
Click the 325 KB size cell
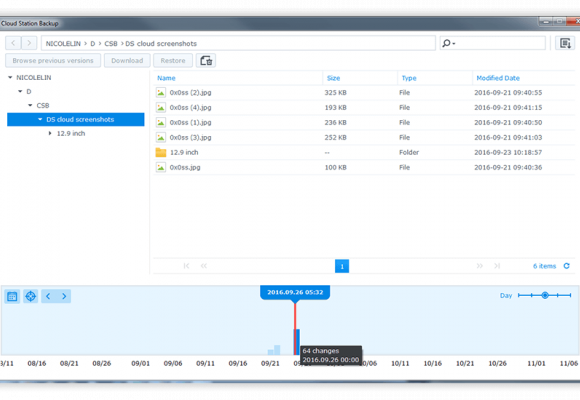335,93
